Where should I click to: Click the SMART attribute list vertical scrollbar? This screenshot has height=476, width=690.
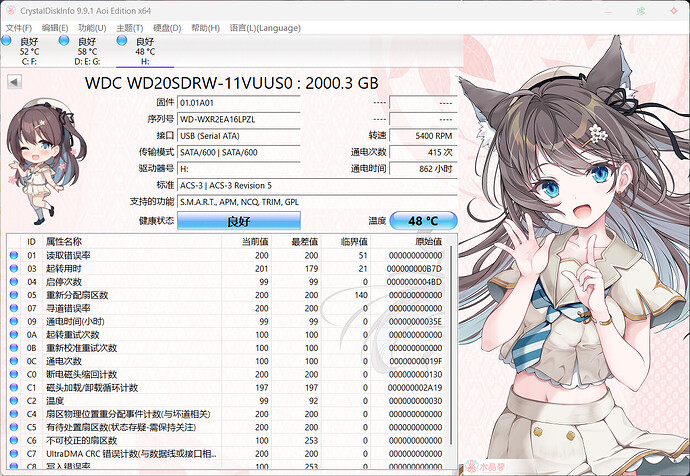click(x=451, y=345)
